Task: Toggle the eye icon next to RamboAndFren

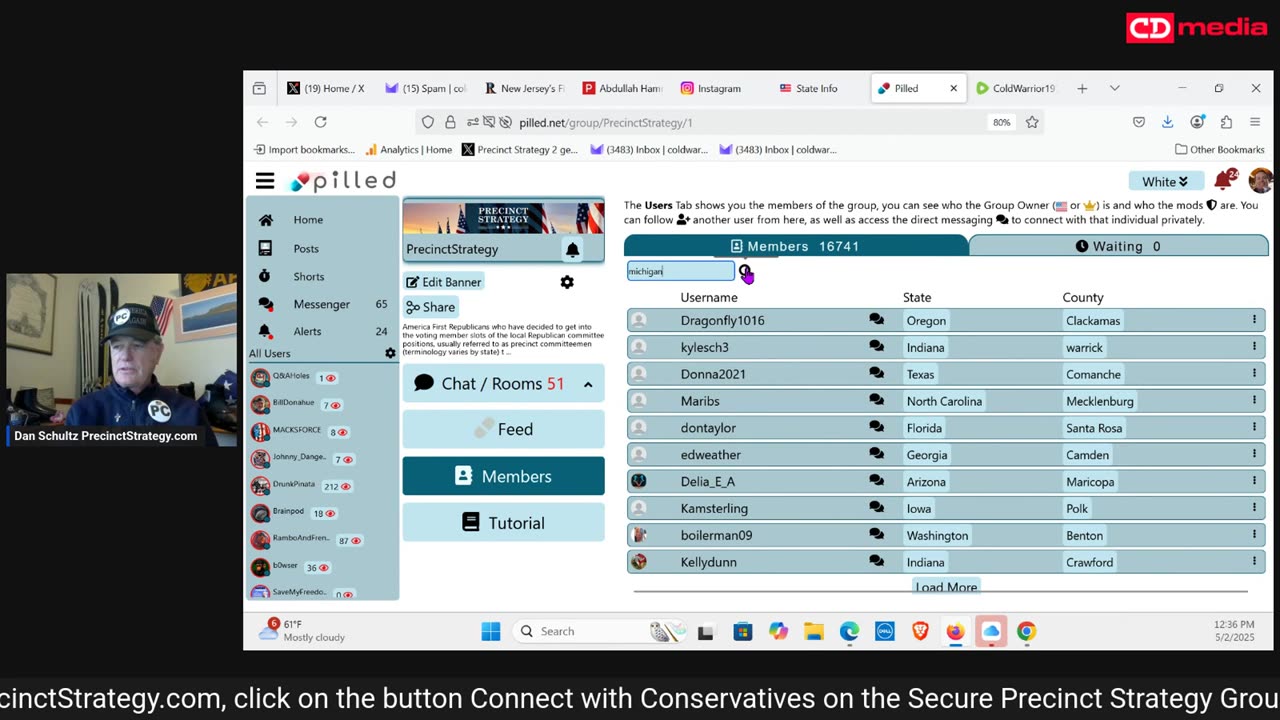Action: 355,540
